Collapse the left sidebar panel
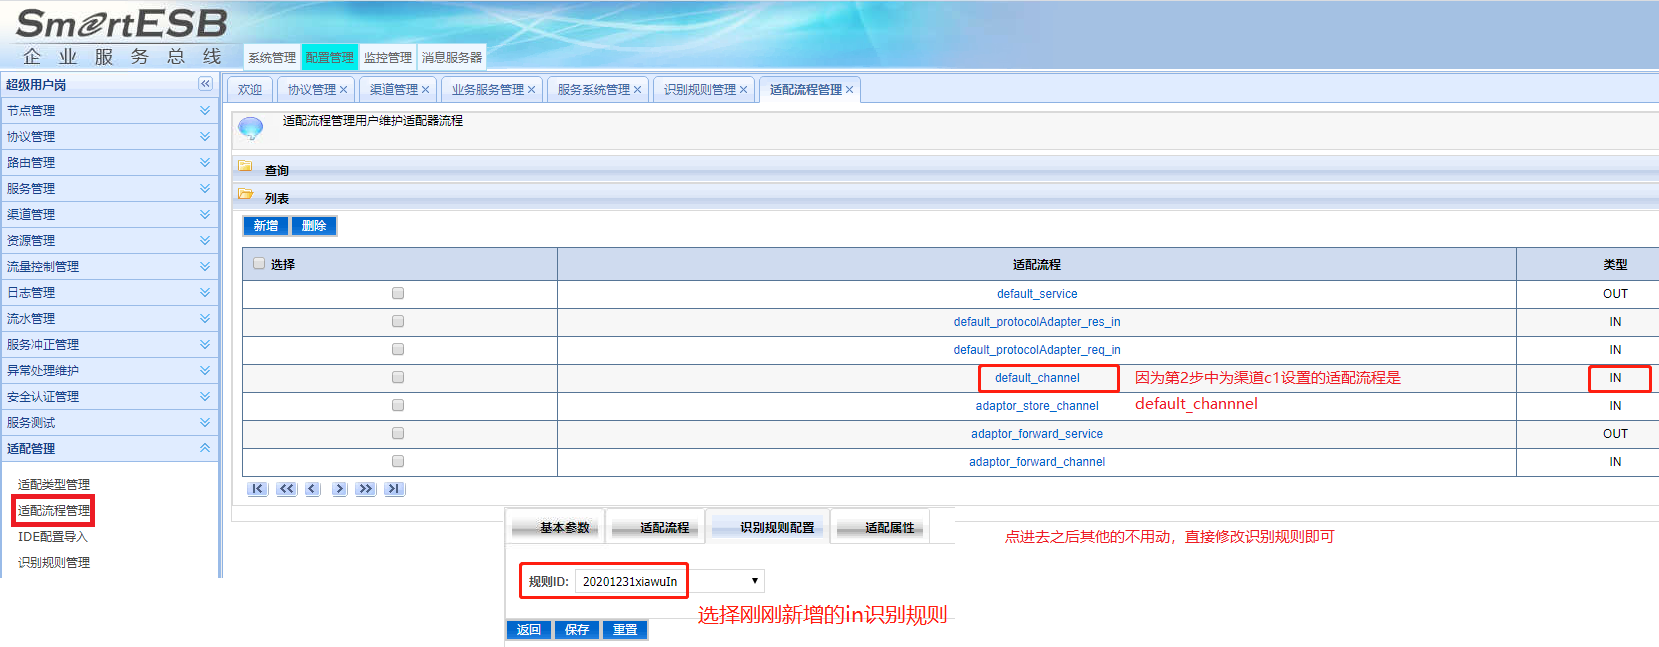1659x647 pixels. click(x=205, y=84)
